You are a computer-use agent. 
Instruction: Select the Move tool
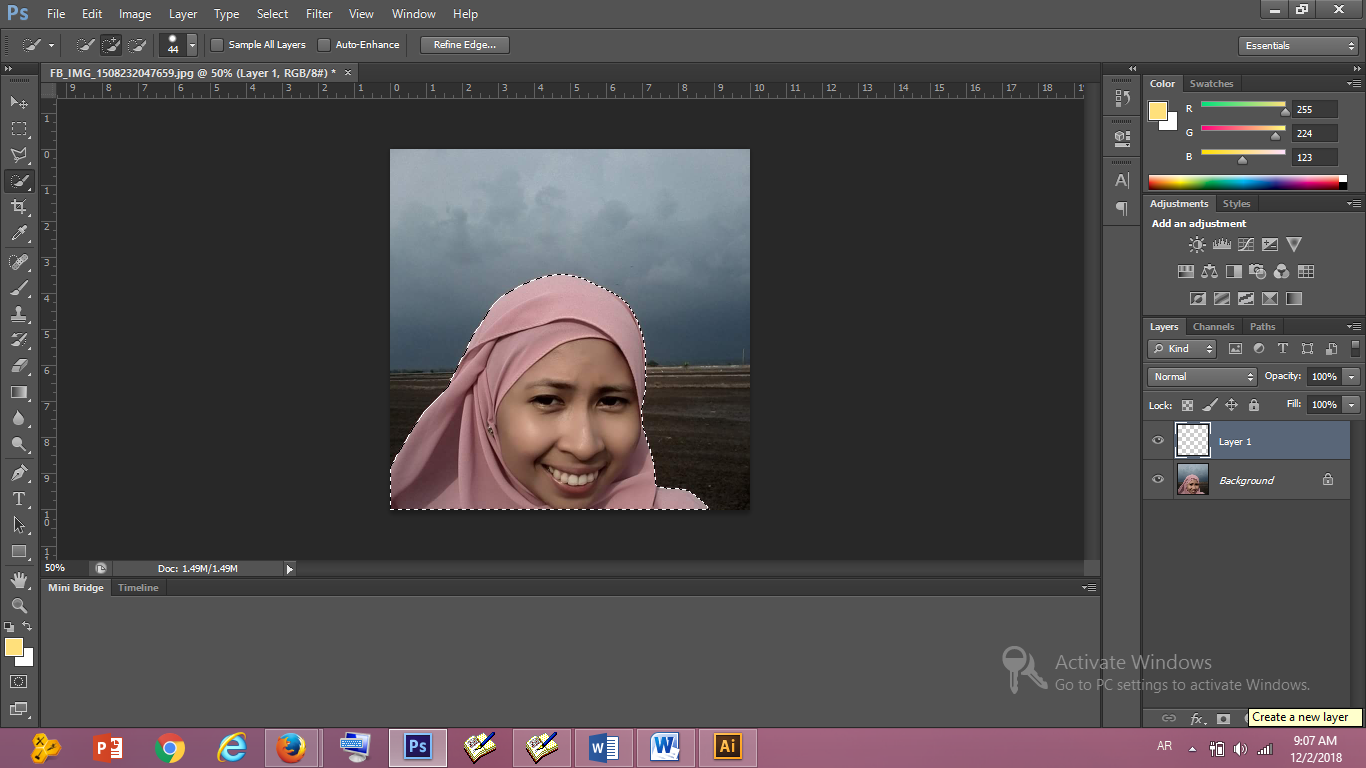point(19,102)
